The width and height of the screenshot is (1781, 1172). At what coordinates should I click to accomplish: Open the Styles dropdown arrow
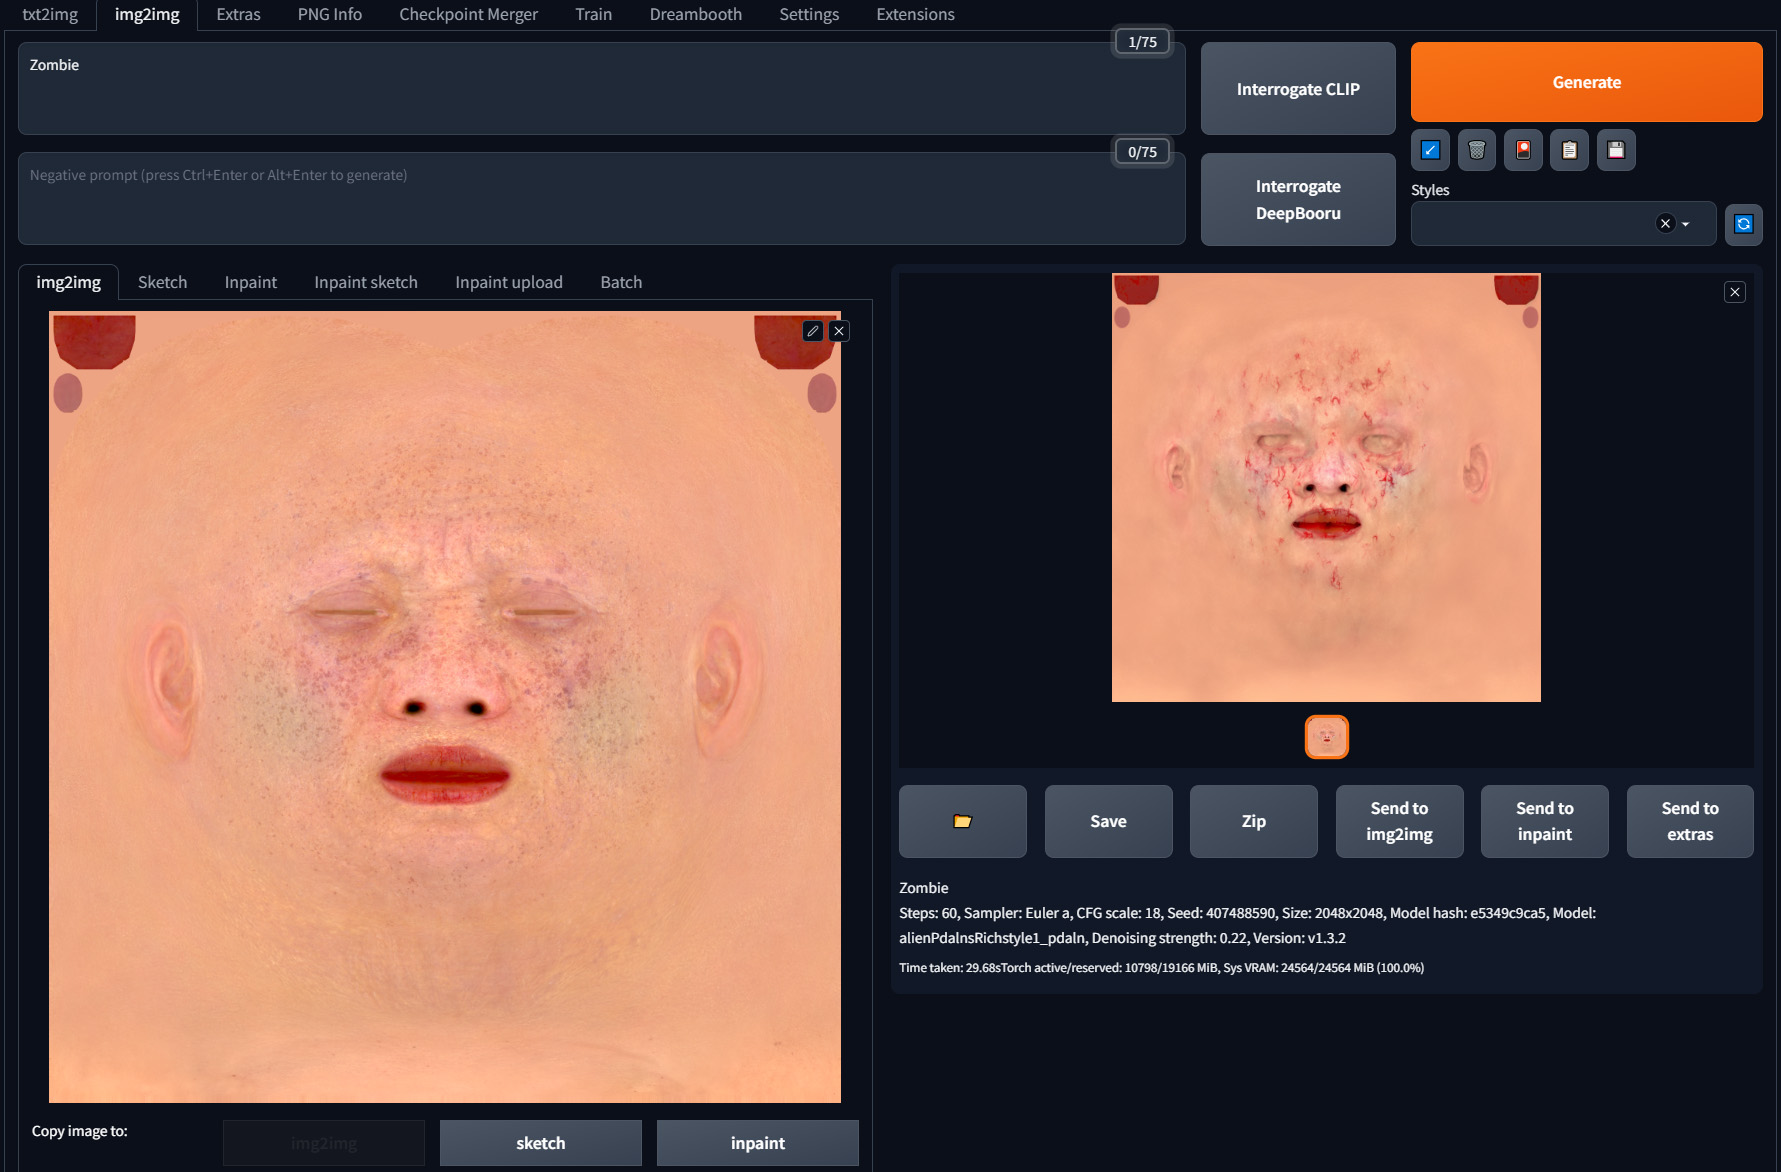tap(1686, 224)
